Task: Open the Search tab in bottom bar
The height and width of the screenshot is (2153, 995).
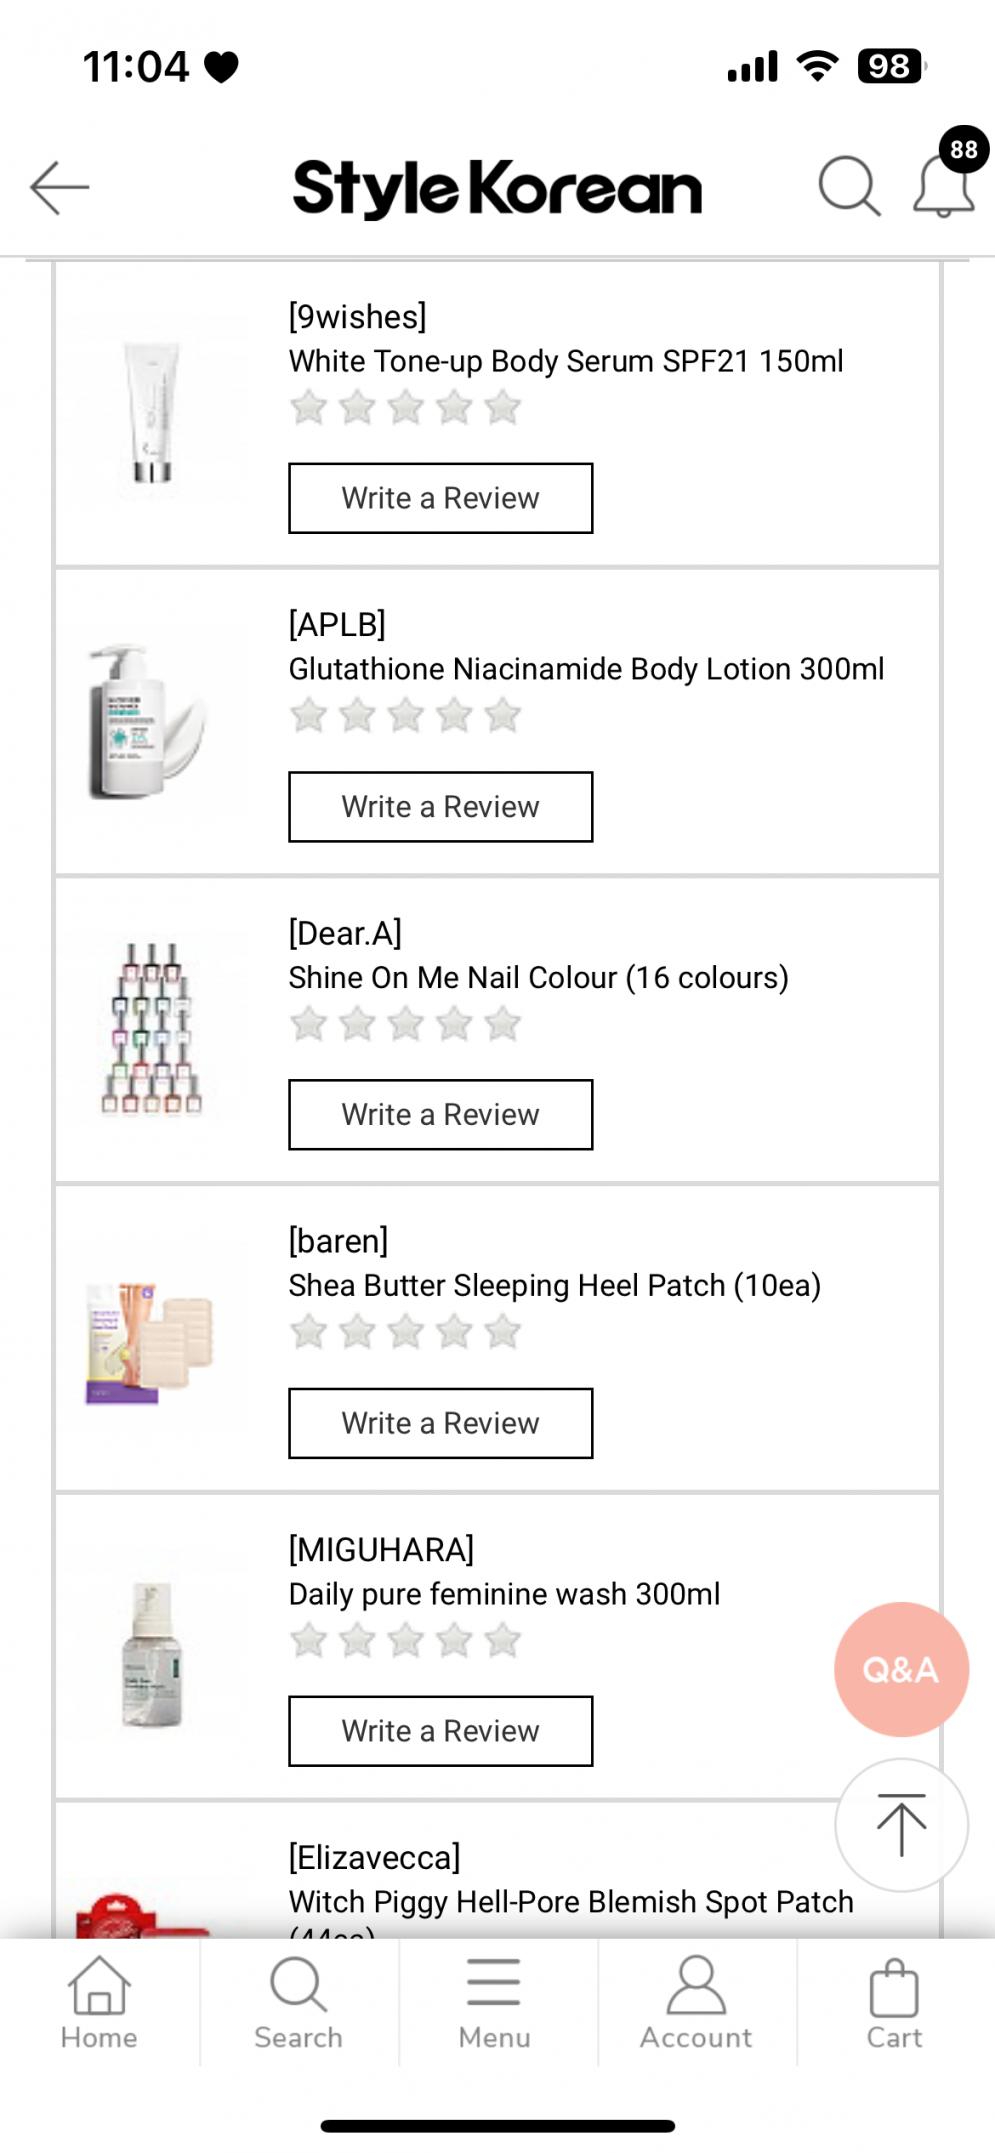Action: 298,2004
